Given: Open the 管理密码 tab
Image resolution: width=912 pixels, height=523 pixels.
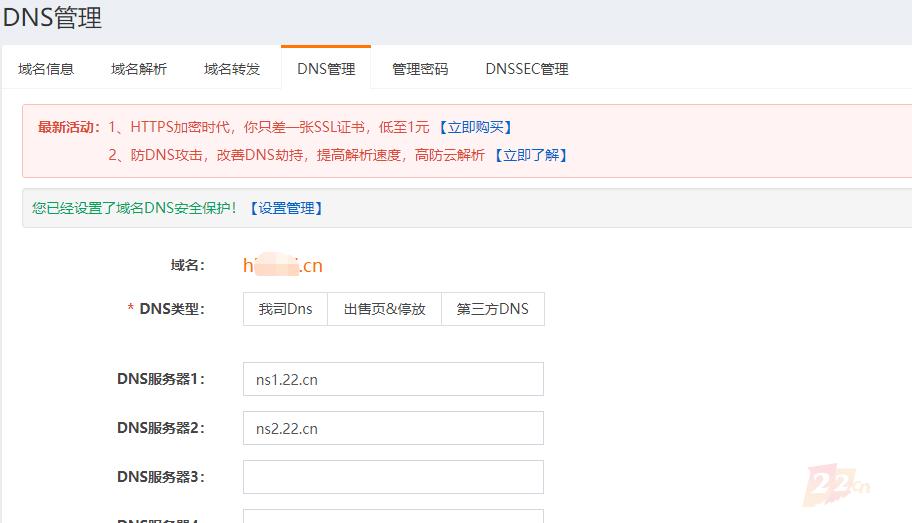Looking at the screenshot, I should 420,69.
